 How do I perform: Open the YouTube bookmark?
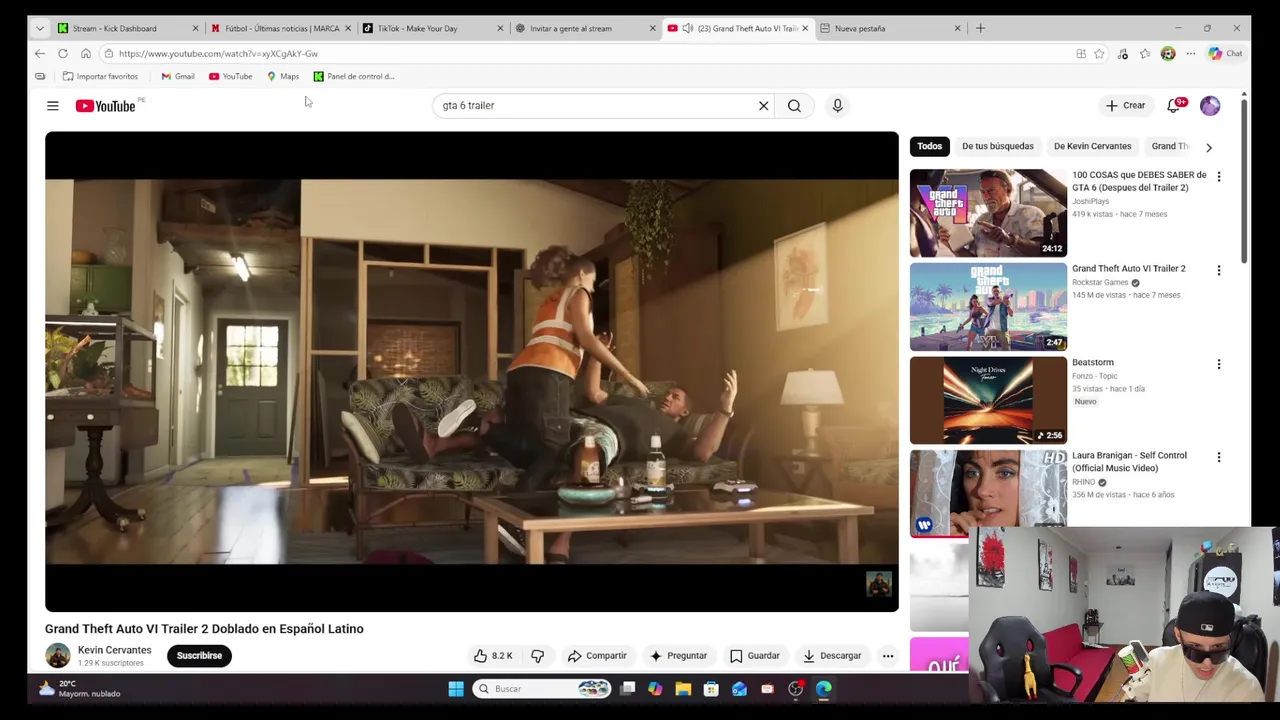[x=230, y=76]
